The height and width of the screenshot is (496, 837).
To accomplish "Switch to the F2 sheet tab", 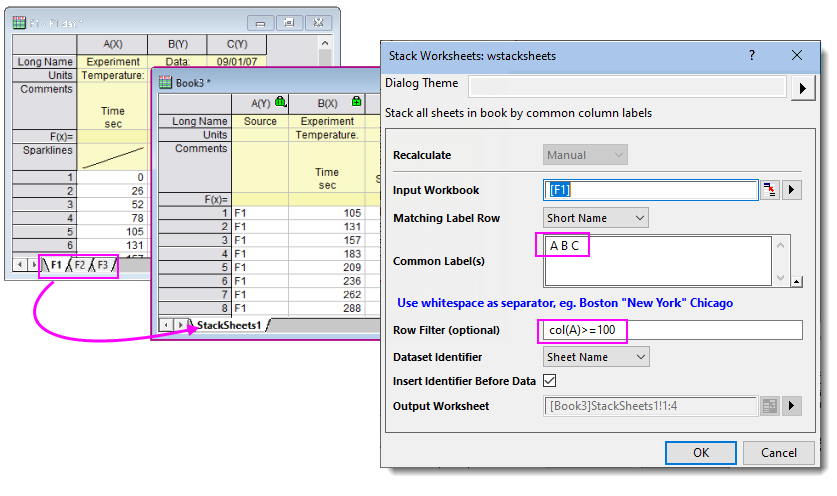I will 80,265.
